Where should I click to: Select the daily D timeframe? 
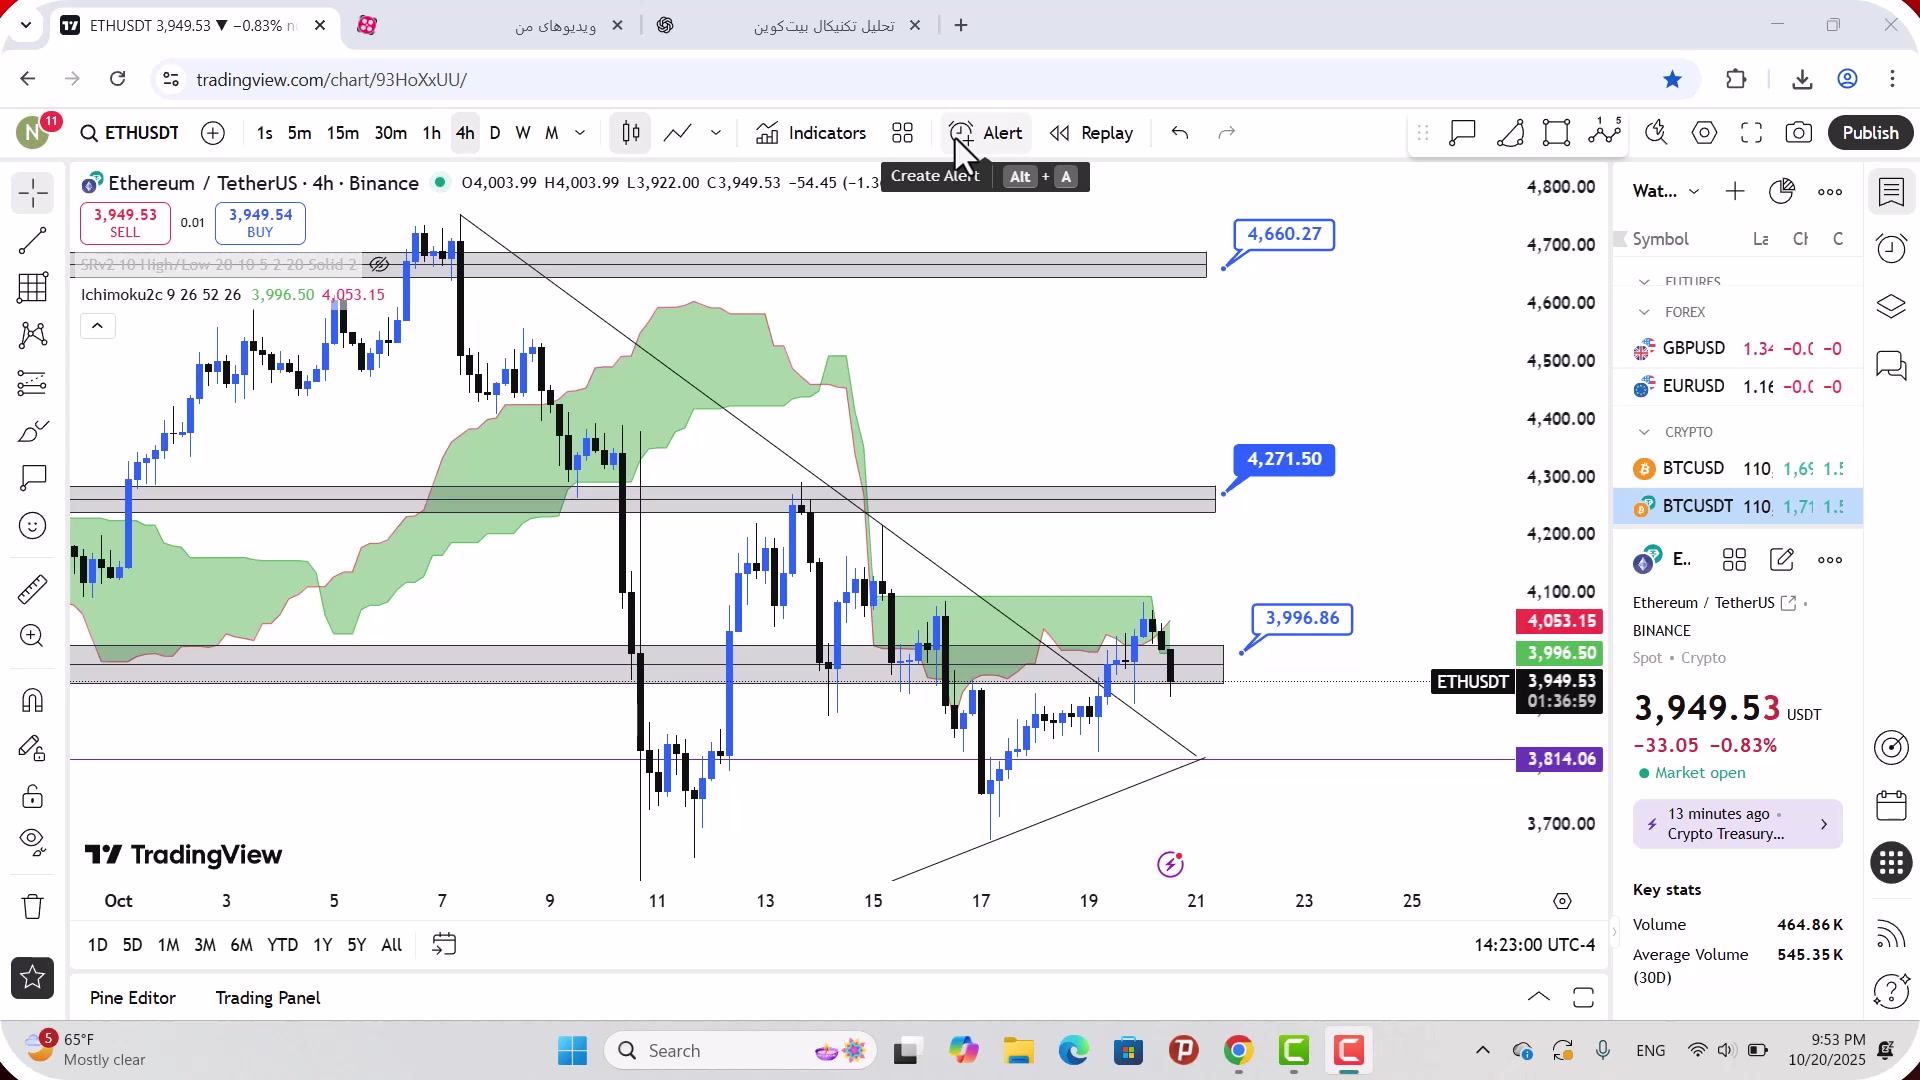495,133
